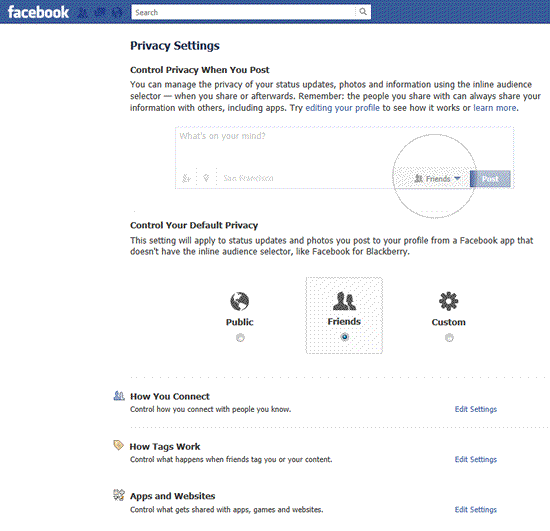The height and width of the screenshot is (531, 550).
Task: Edit Settings for How You Connect
Action: click(x=476, y=409)
